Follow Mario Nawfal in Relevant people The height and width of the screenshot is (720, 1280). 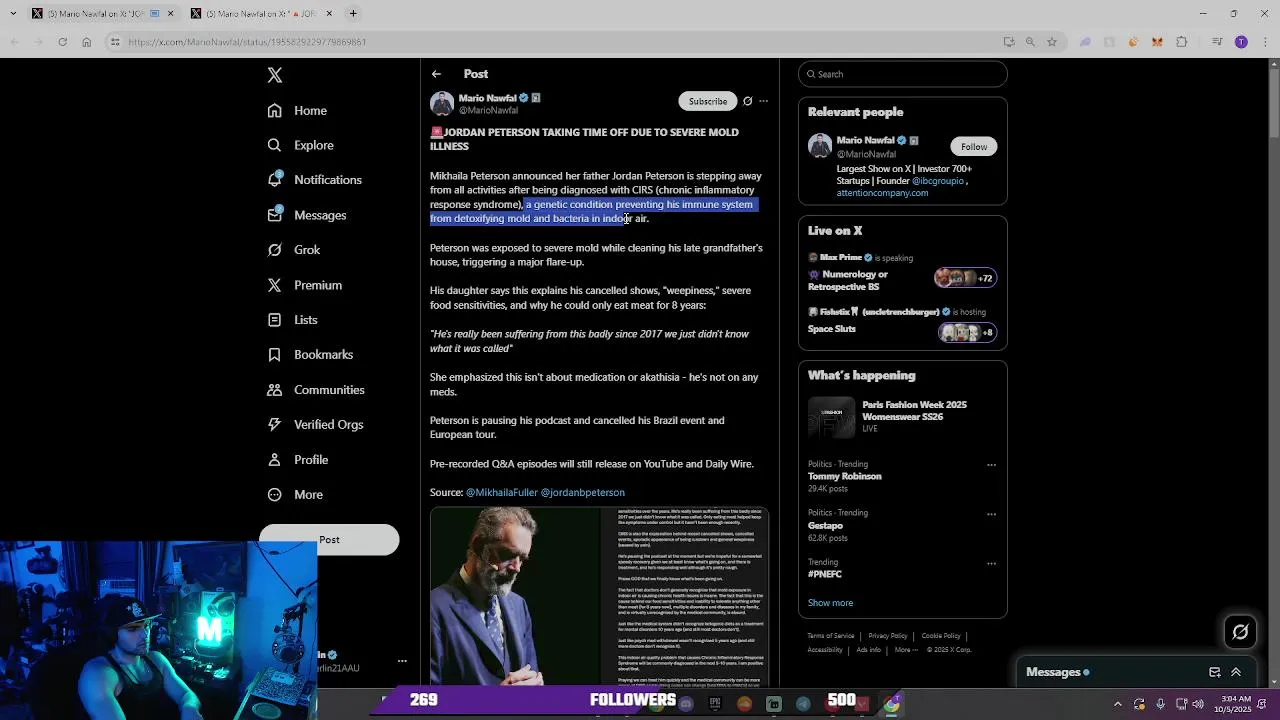(x=974, y=147)
